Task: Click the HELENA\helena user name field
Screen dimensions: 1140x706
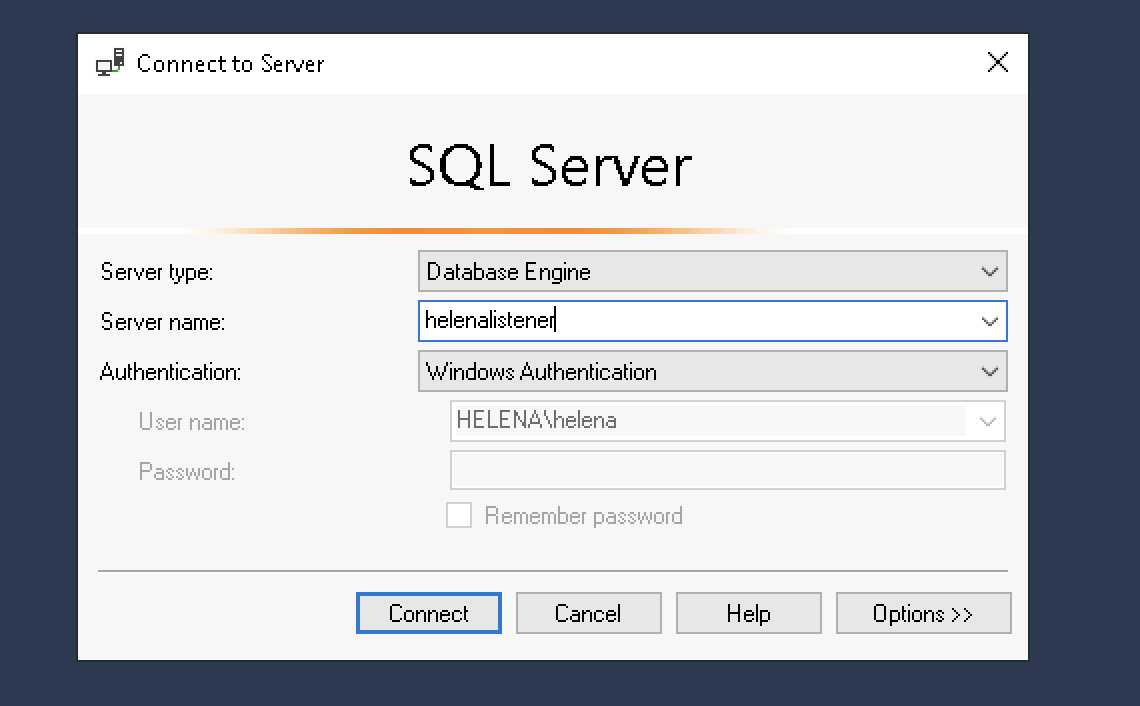Action: [536, 421]
